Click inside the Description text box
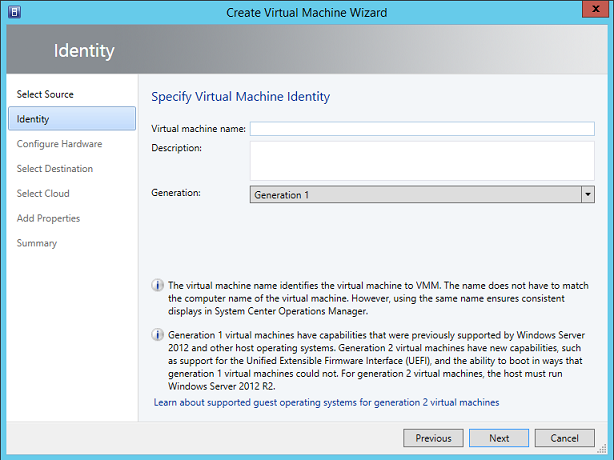Screen dimensions: 614x460 pyautogui.click(x=422, y=161)
